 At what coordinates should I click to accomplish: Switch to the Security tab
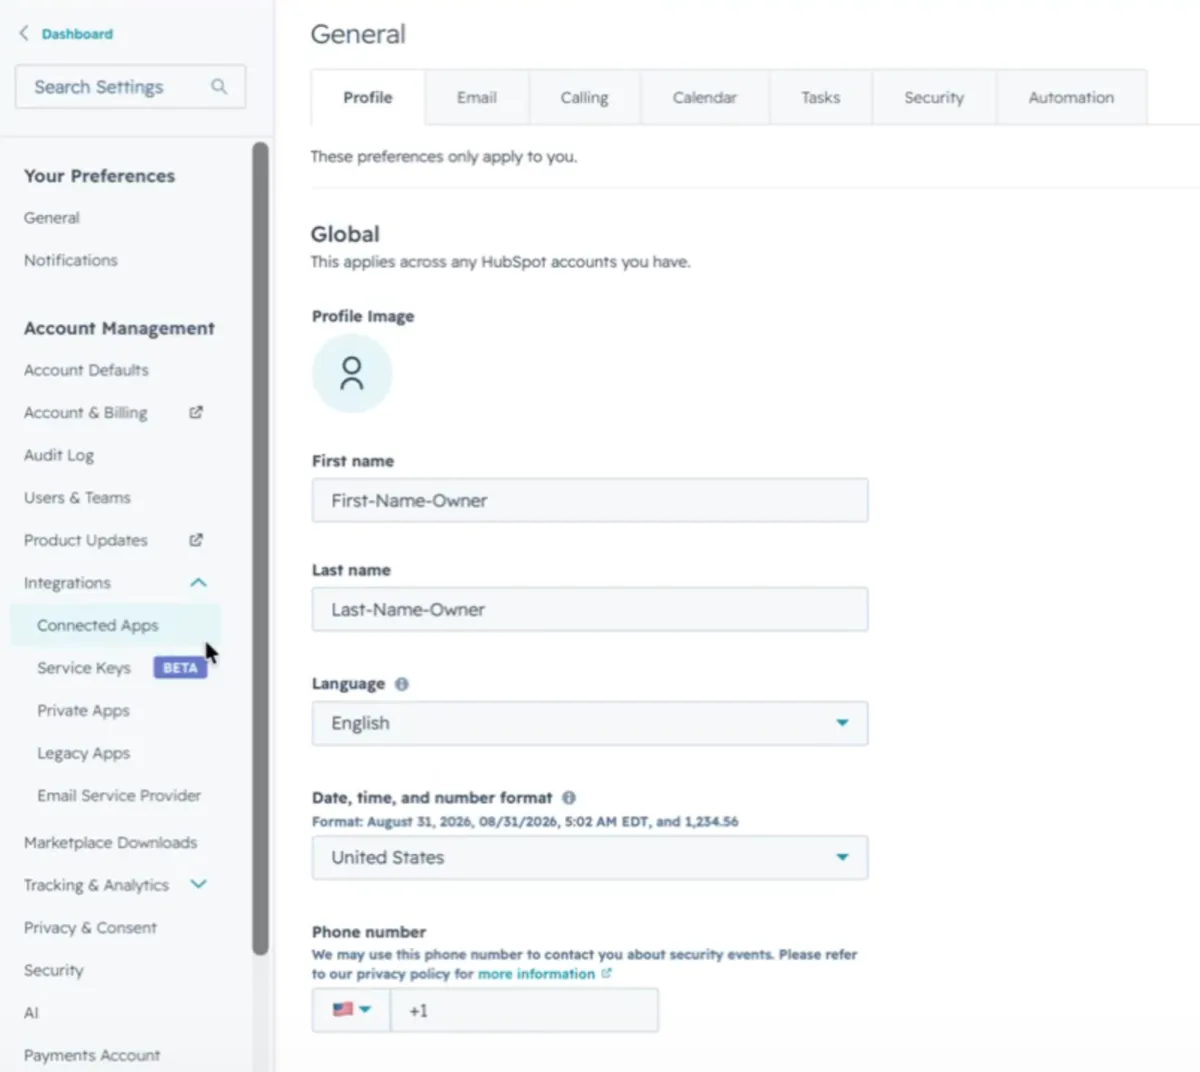[934, 97]
